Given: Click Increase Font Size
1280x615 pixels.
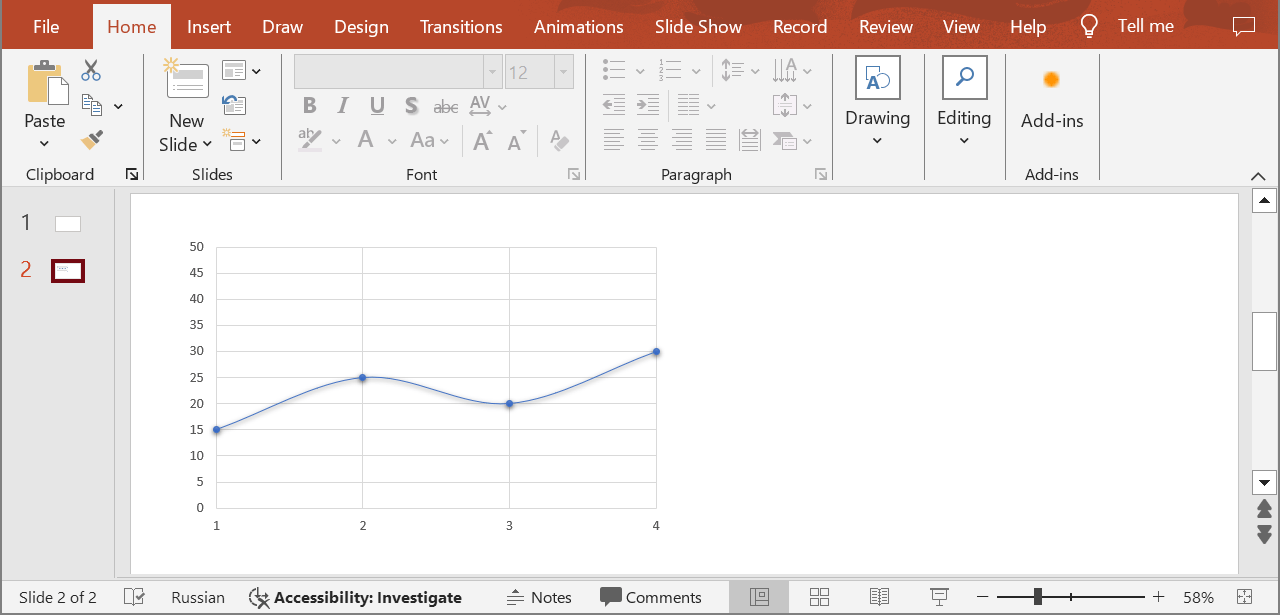Looking at the screenshot, I should pyautogui.click(x=482, y=141).
